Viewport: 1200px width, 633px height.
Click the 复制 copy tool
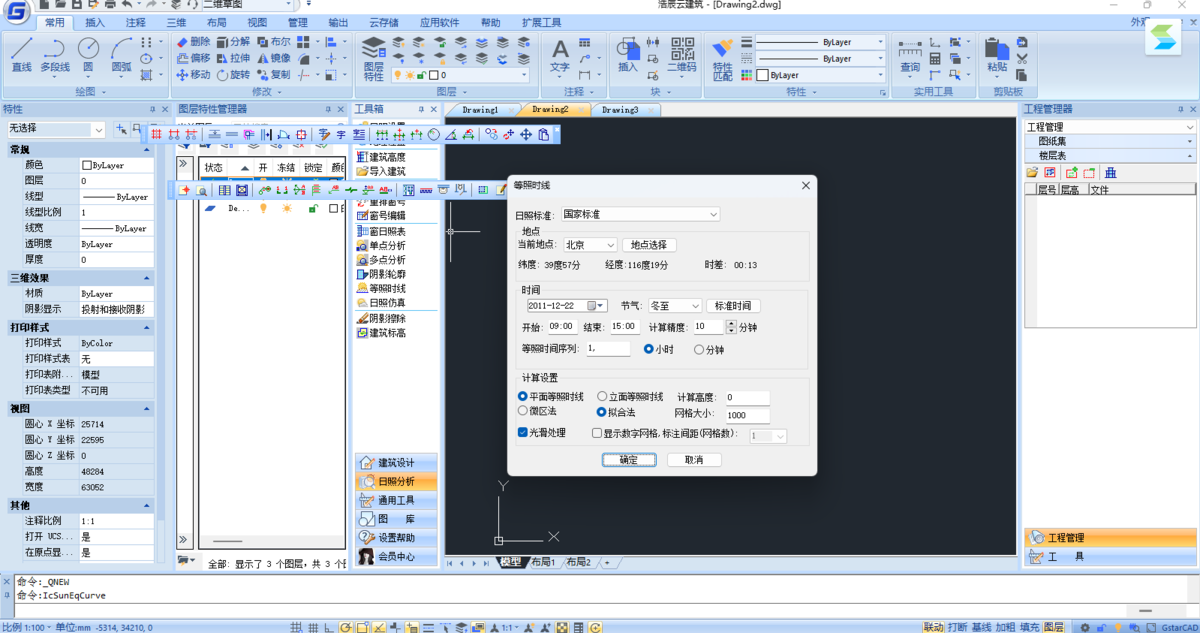[273, 74]
